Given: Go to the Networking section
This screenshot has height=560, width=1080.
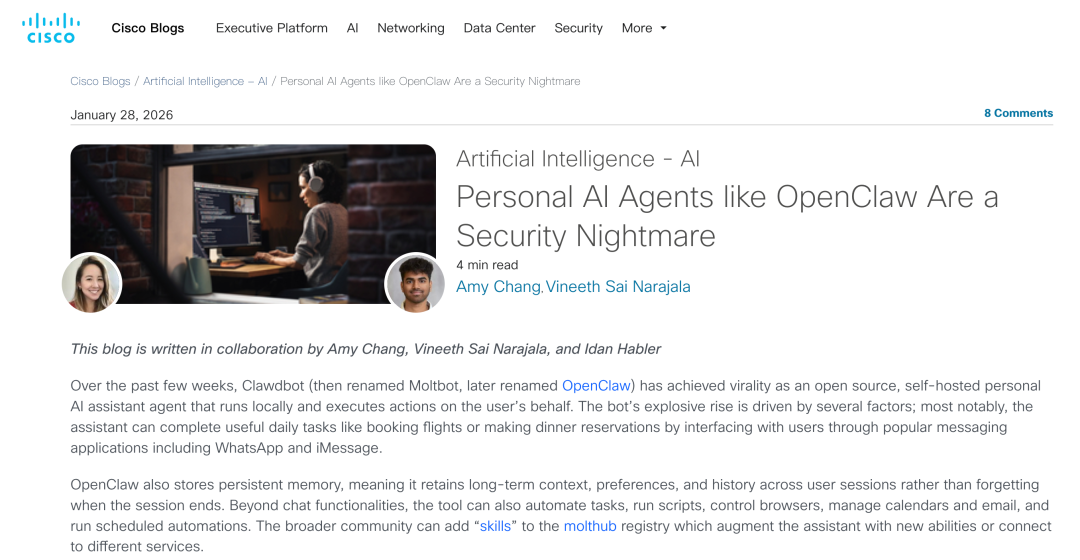Looking at the screenshot, I should (411, 28).
